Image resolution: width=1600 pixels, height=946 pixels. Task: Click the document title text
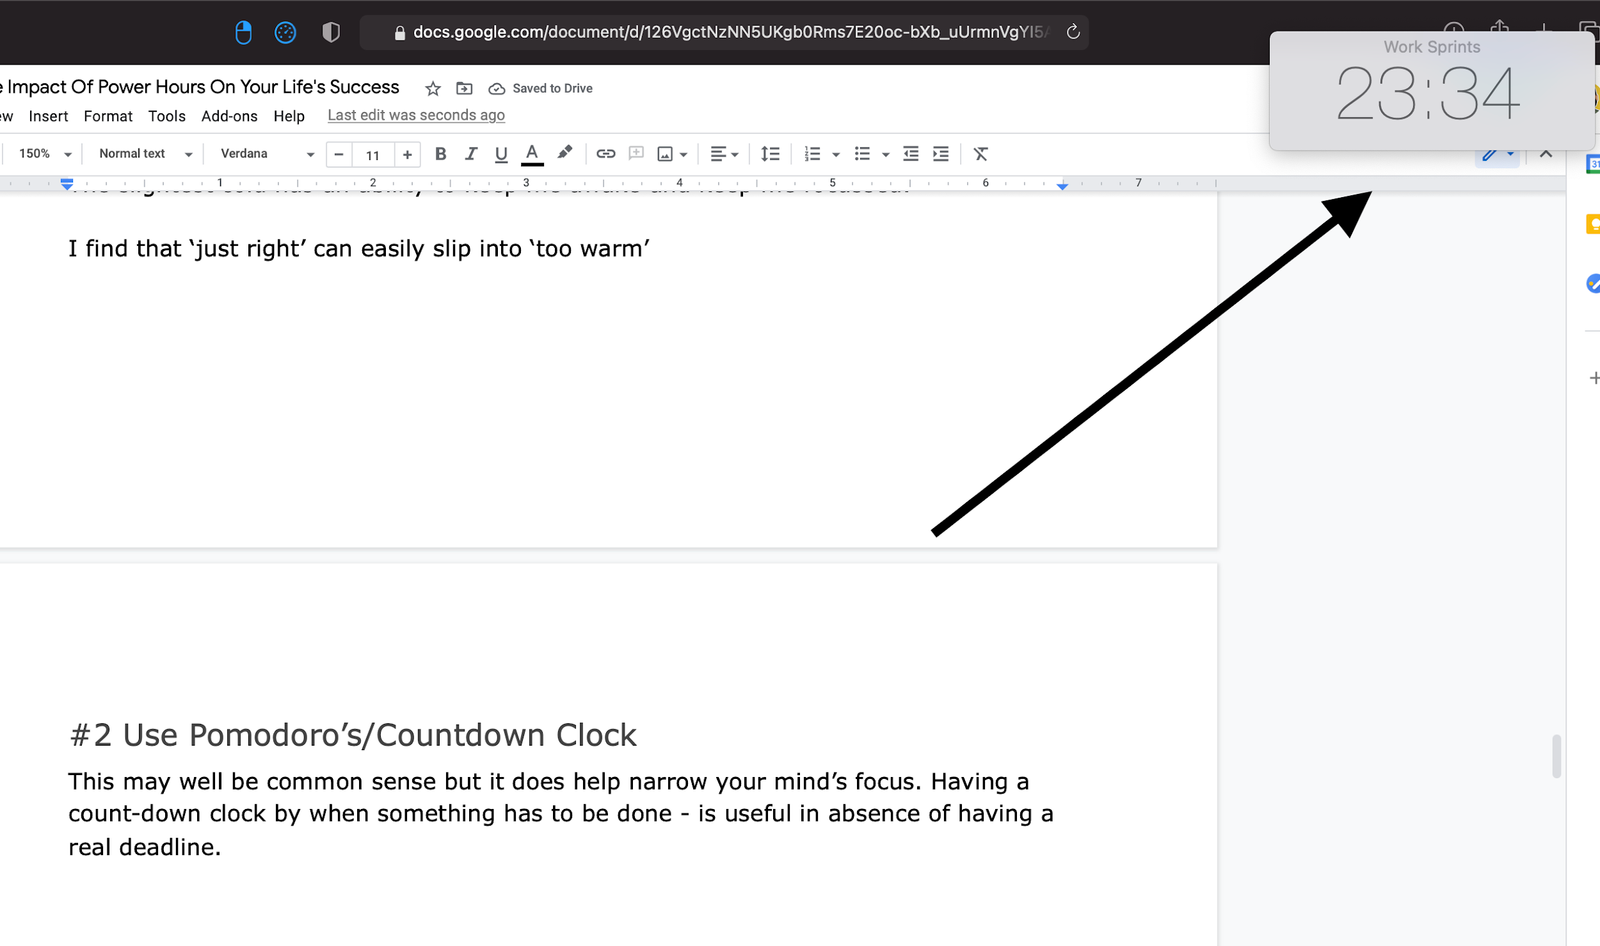(x=200, y=87)
